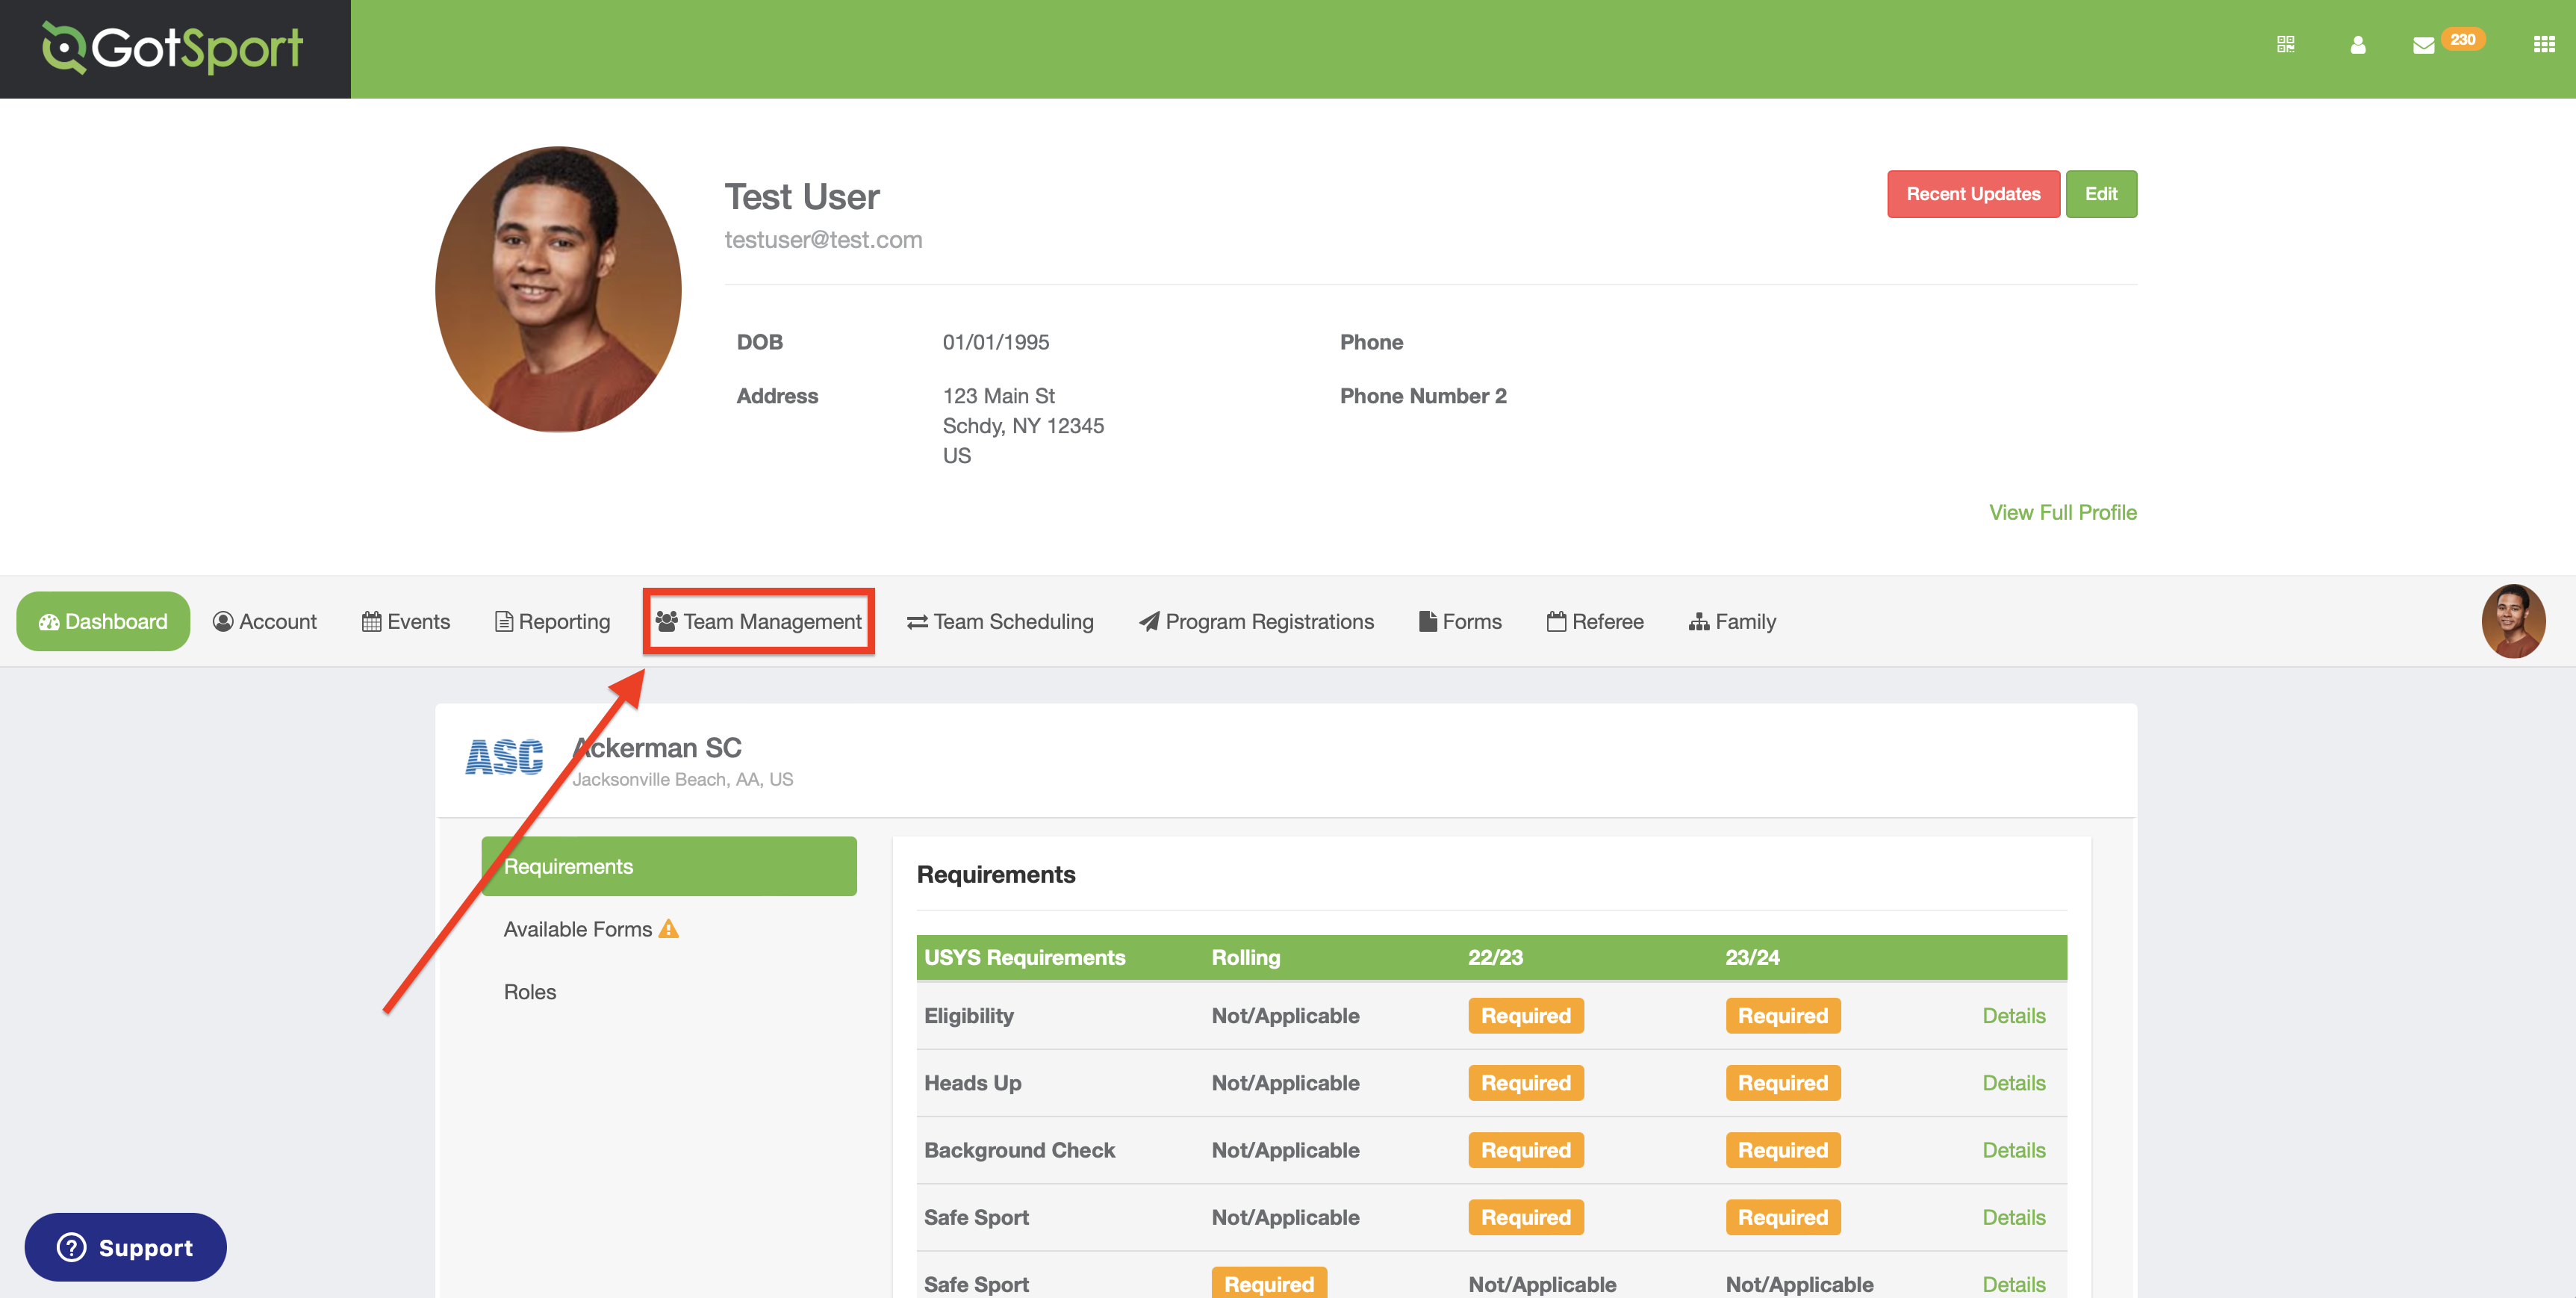Click the Ackerman SC club name

pos(657,747)
